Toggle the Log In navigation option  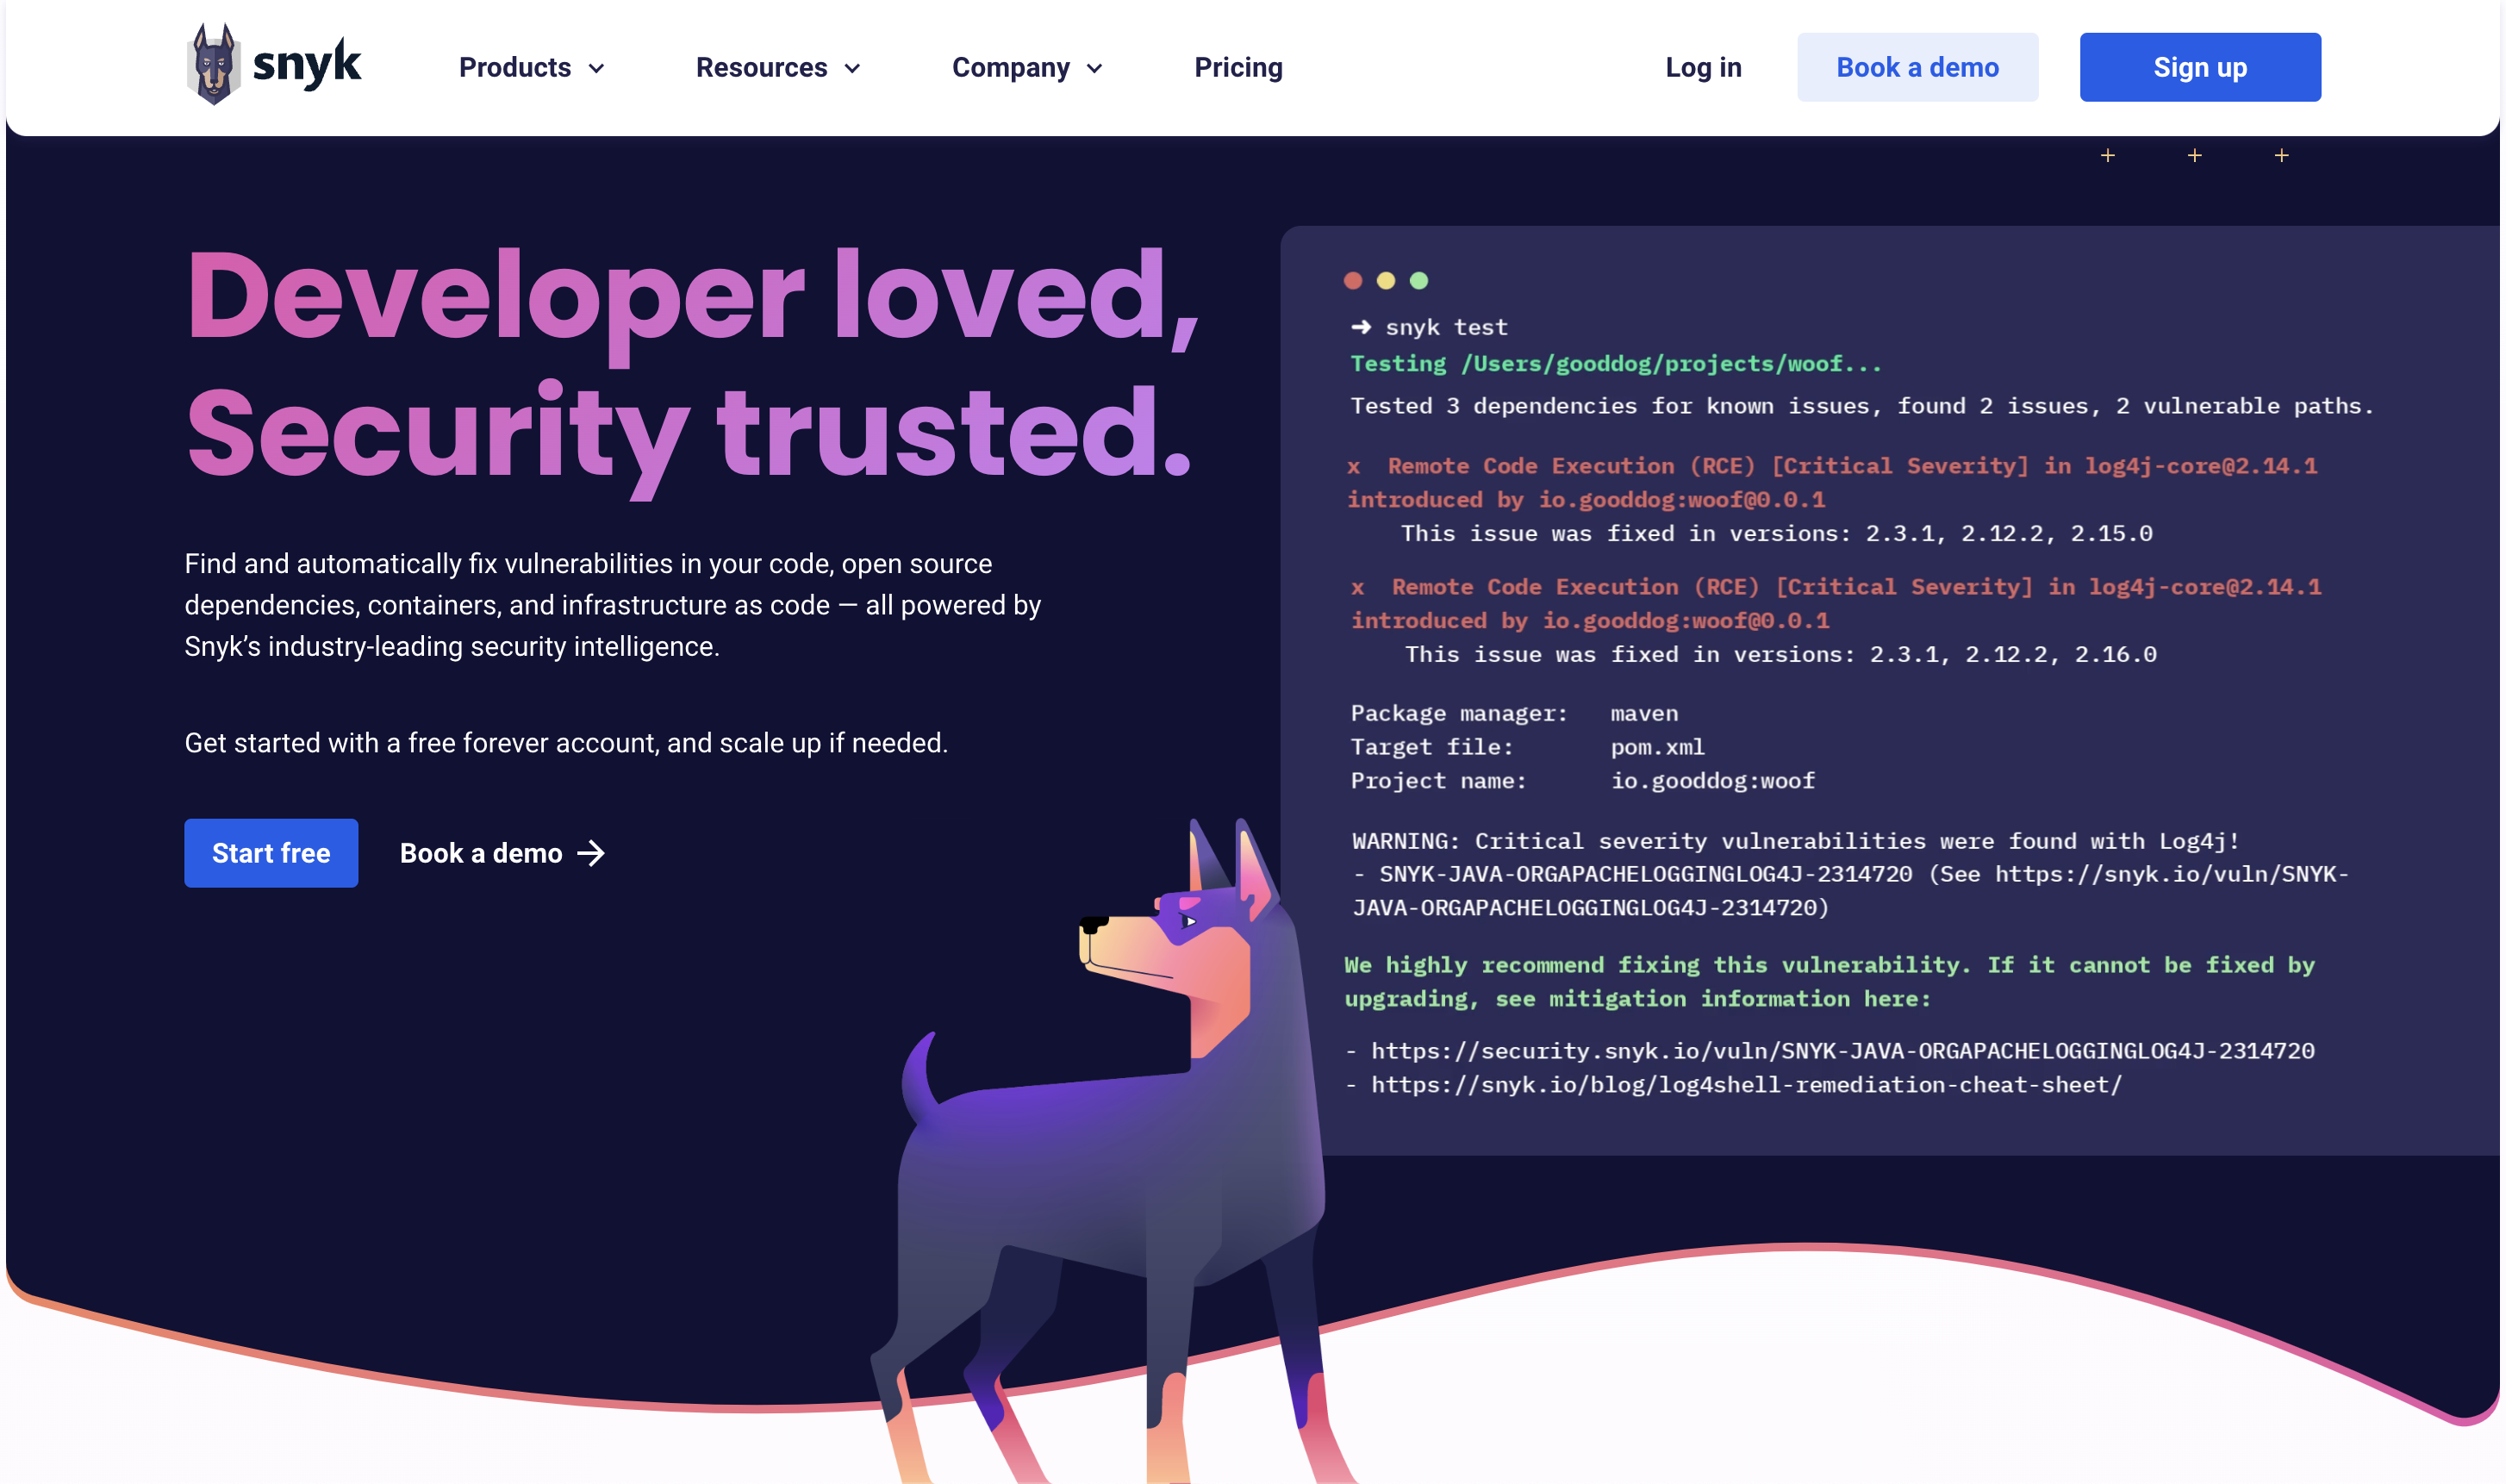click(x=1703, y=65)
